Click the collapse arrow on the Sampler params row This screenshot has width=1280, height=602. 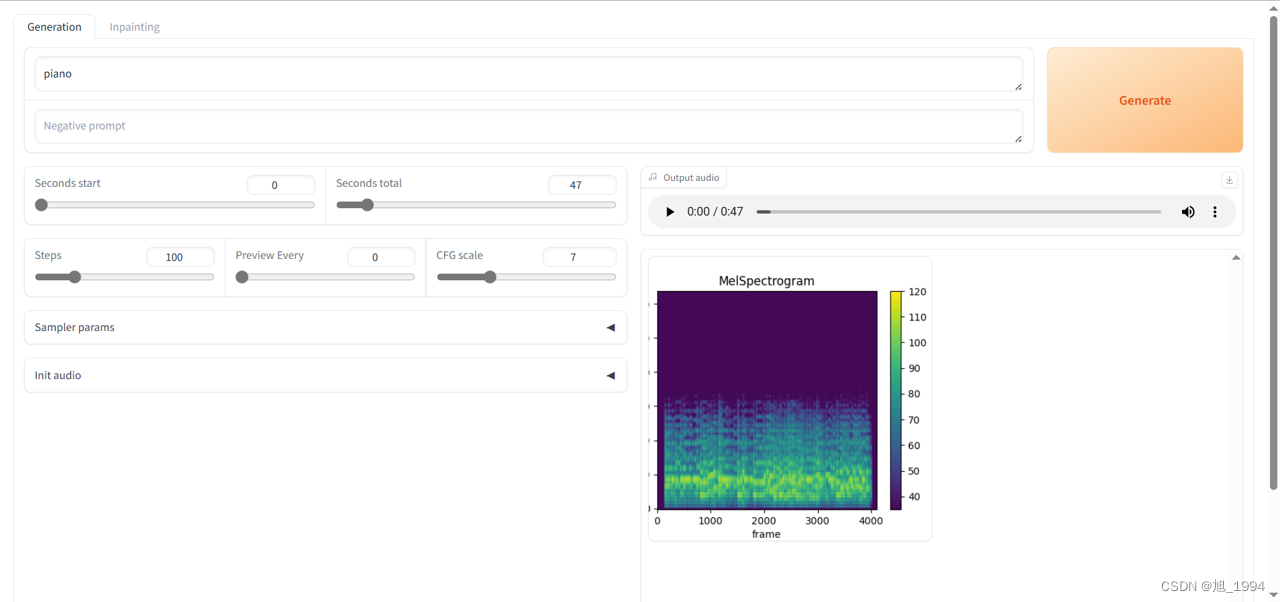pos(610,327)
